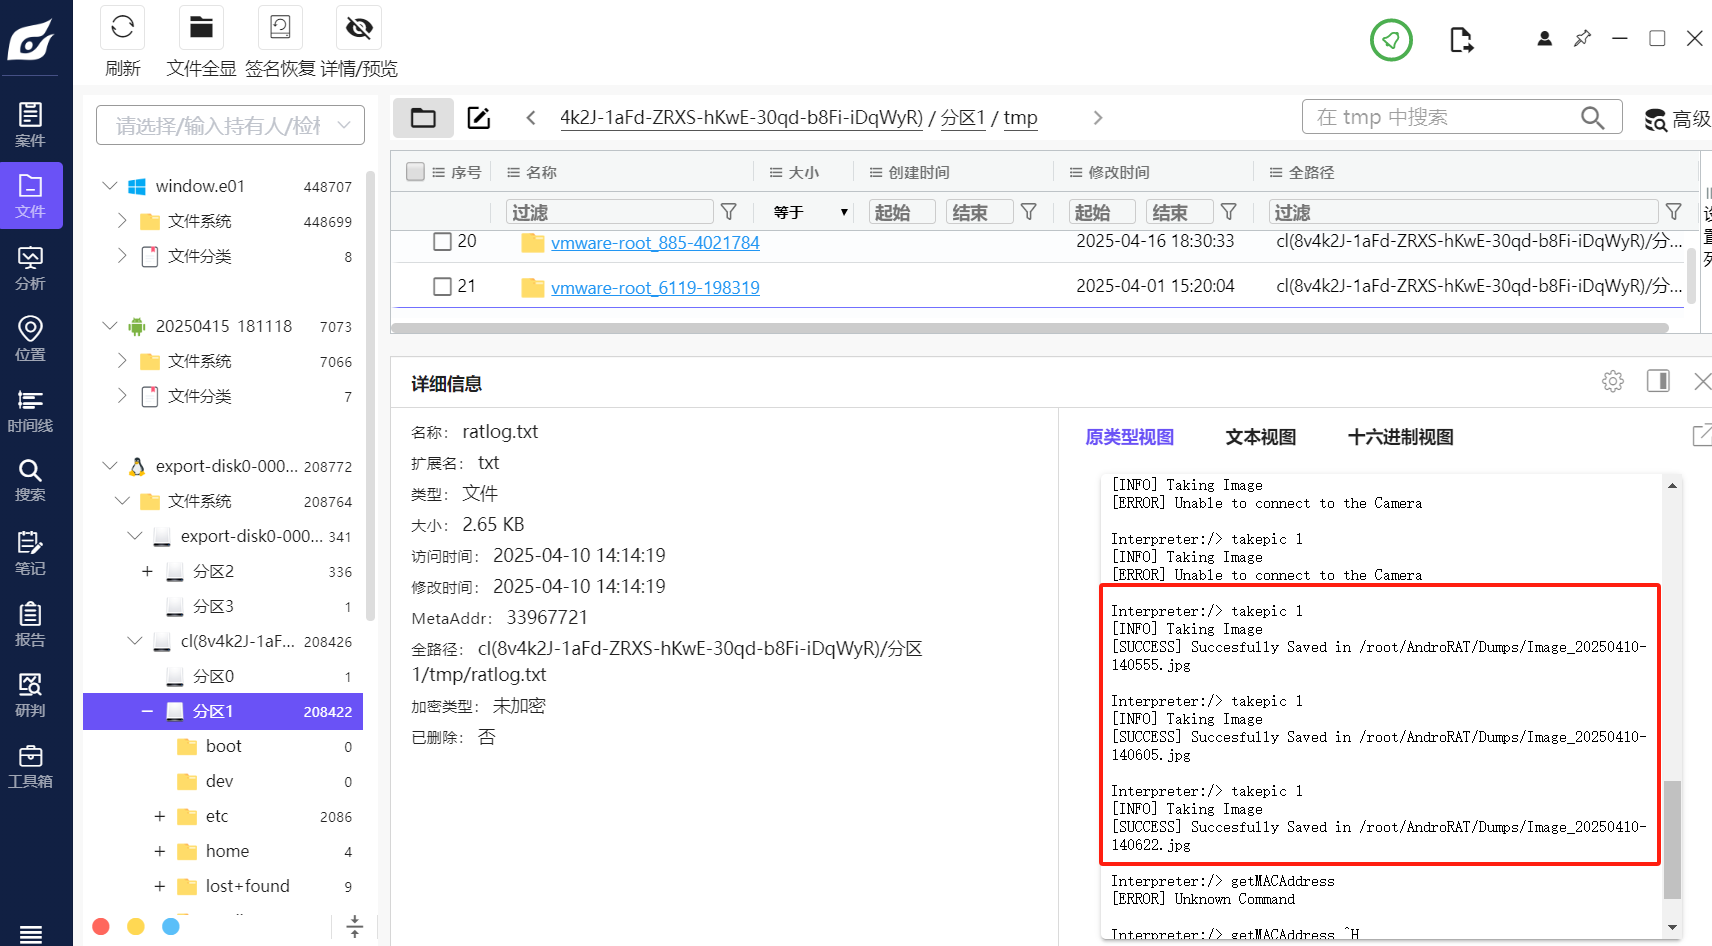
Task: Click the file list horizontal scrollbar
Action: [1030, 327]
